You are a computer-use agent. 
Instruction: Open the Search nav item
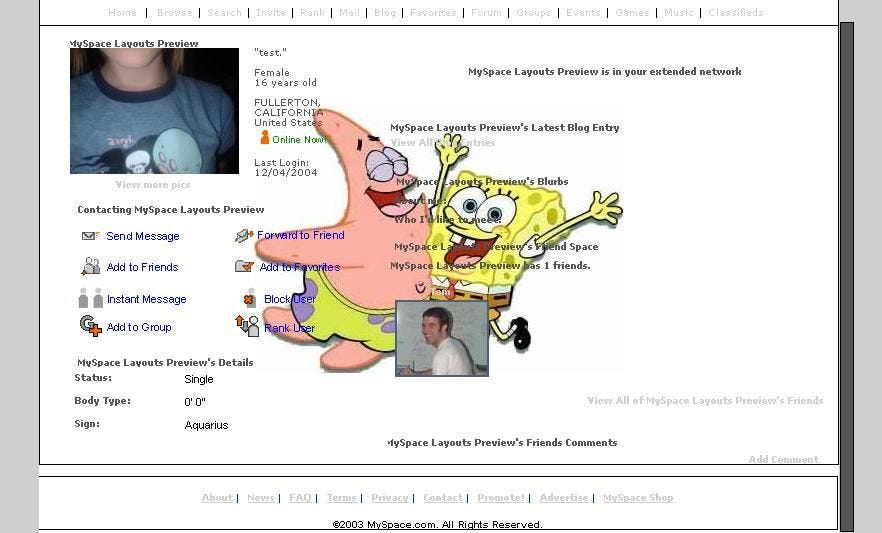(224, 12)
